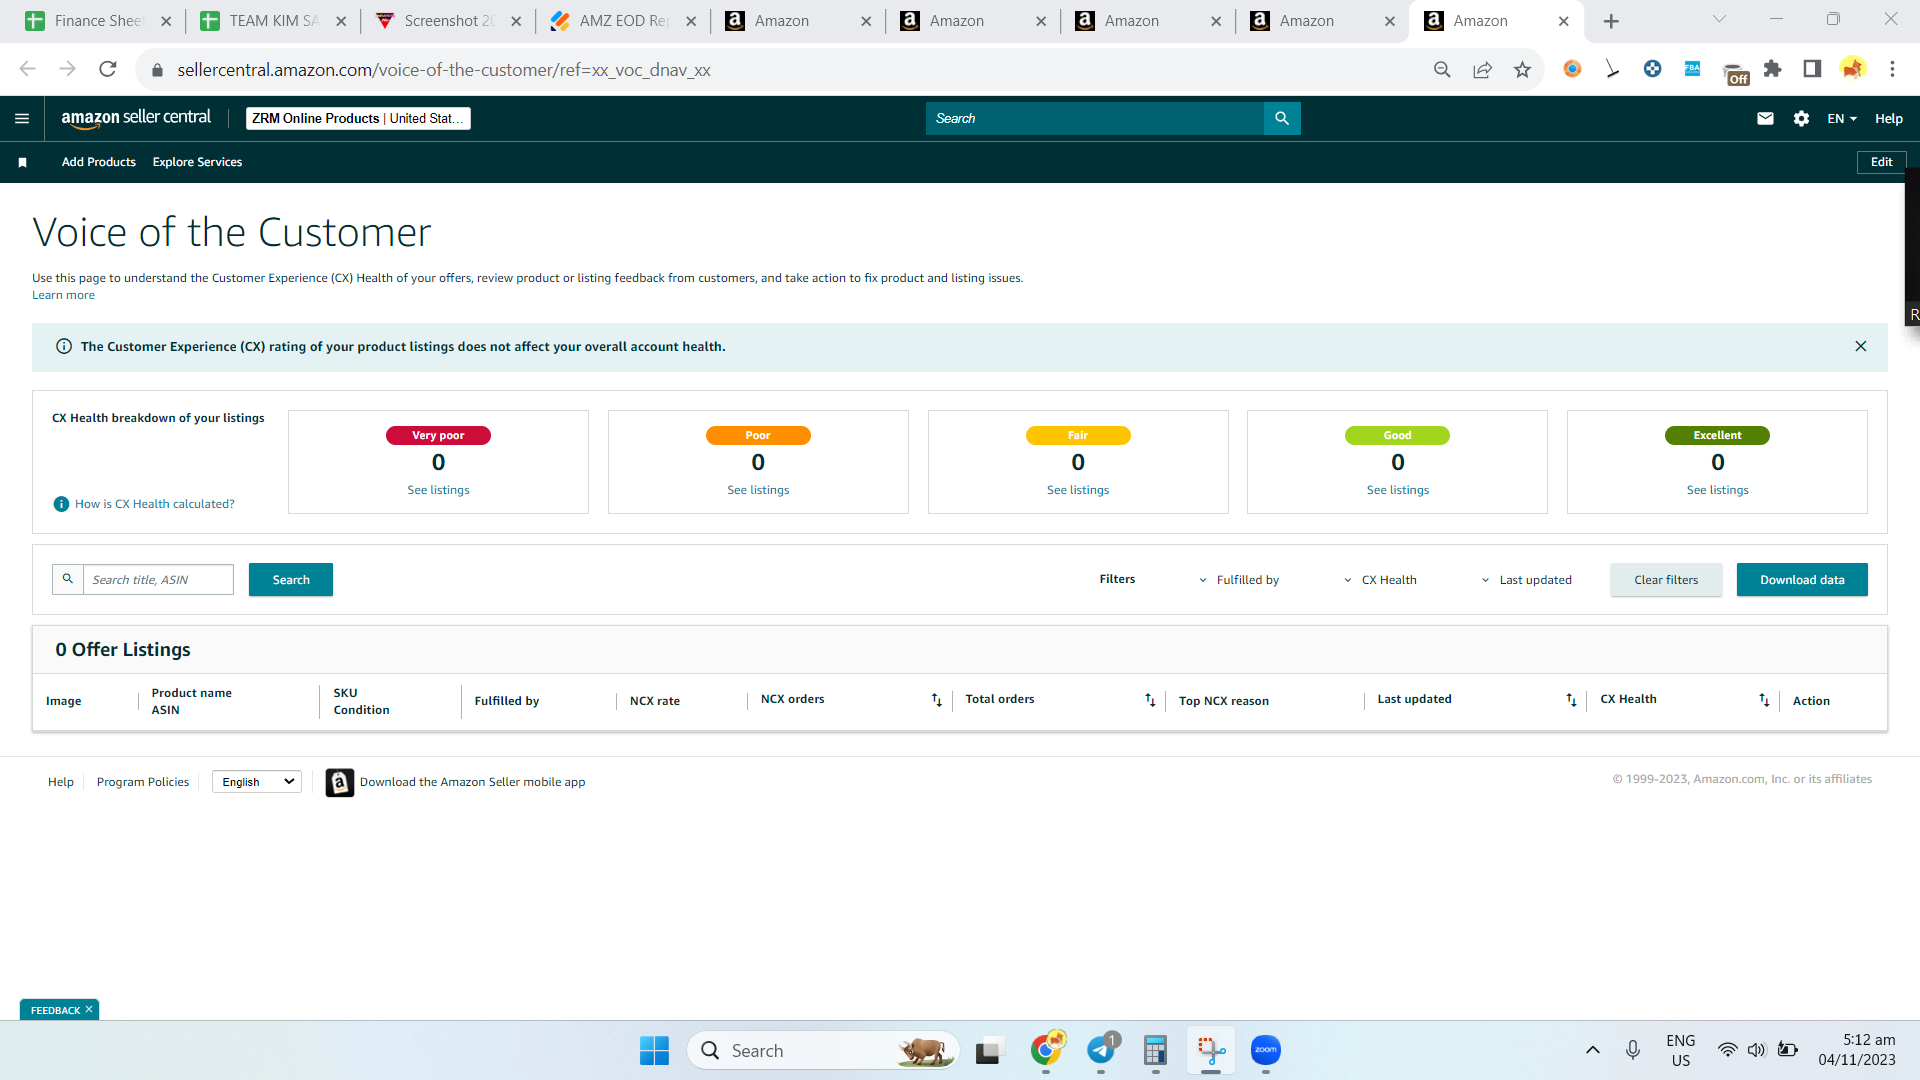See listings under Excellent
The height and width of the screenshot is (1080, 1920).
pos(1718,490)
